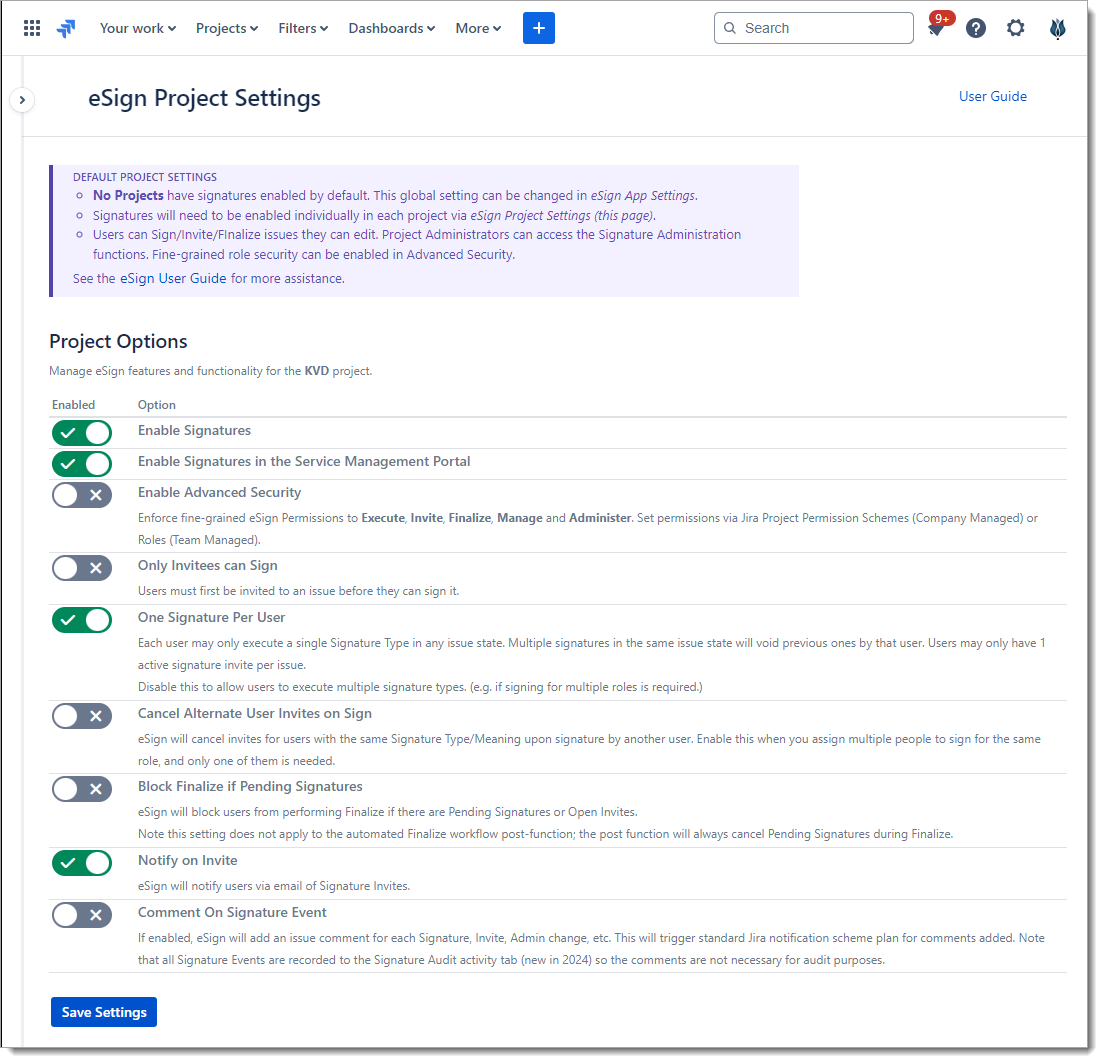
Task: Click the blue plus Create button
Action: tap(538, 28)
